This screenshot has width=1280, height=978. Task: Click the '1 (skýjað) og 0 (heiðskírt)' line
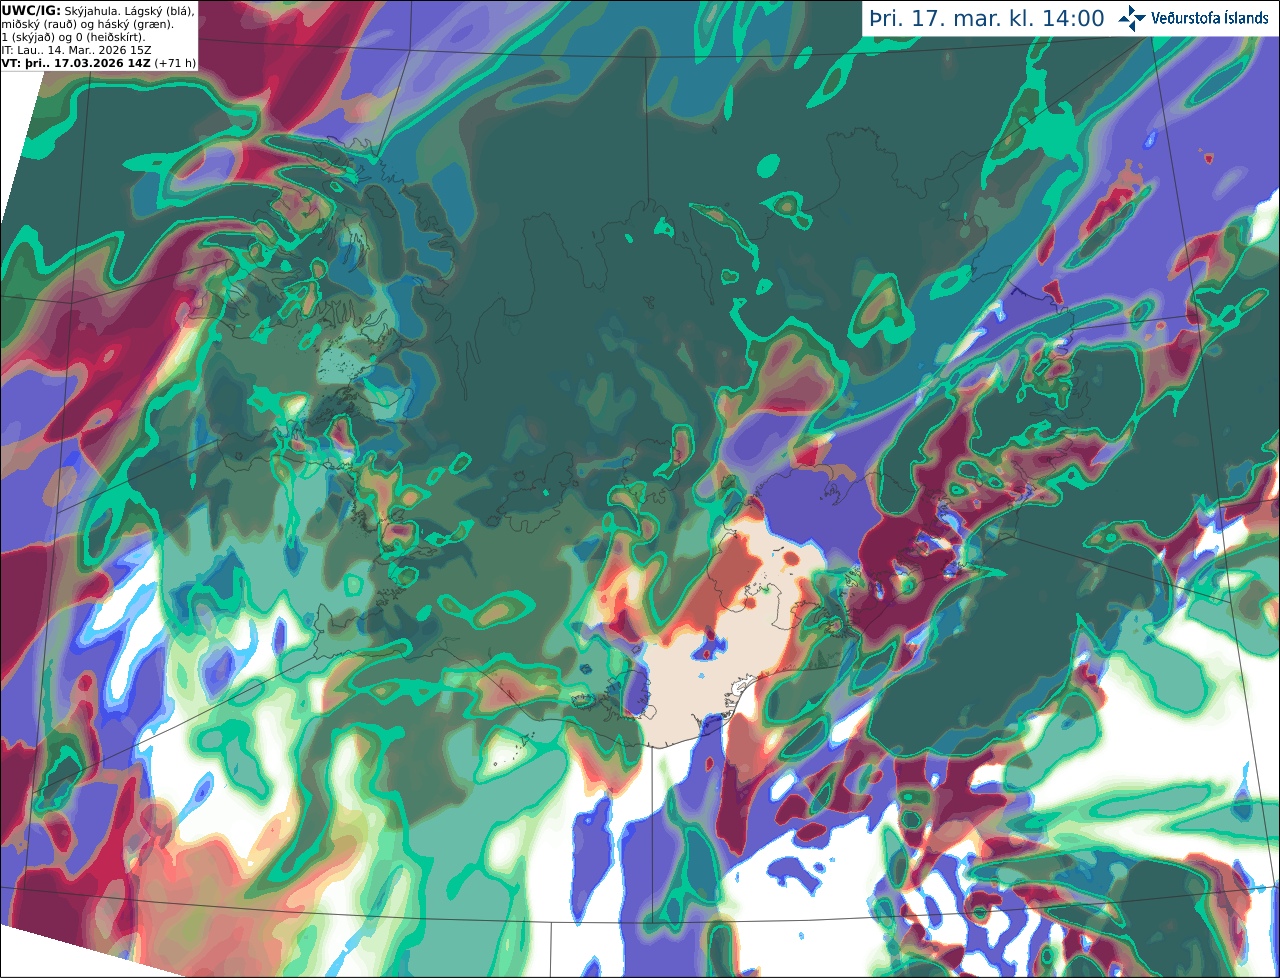tap(73, 37)
